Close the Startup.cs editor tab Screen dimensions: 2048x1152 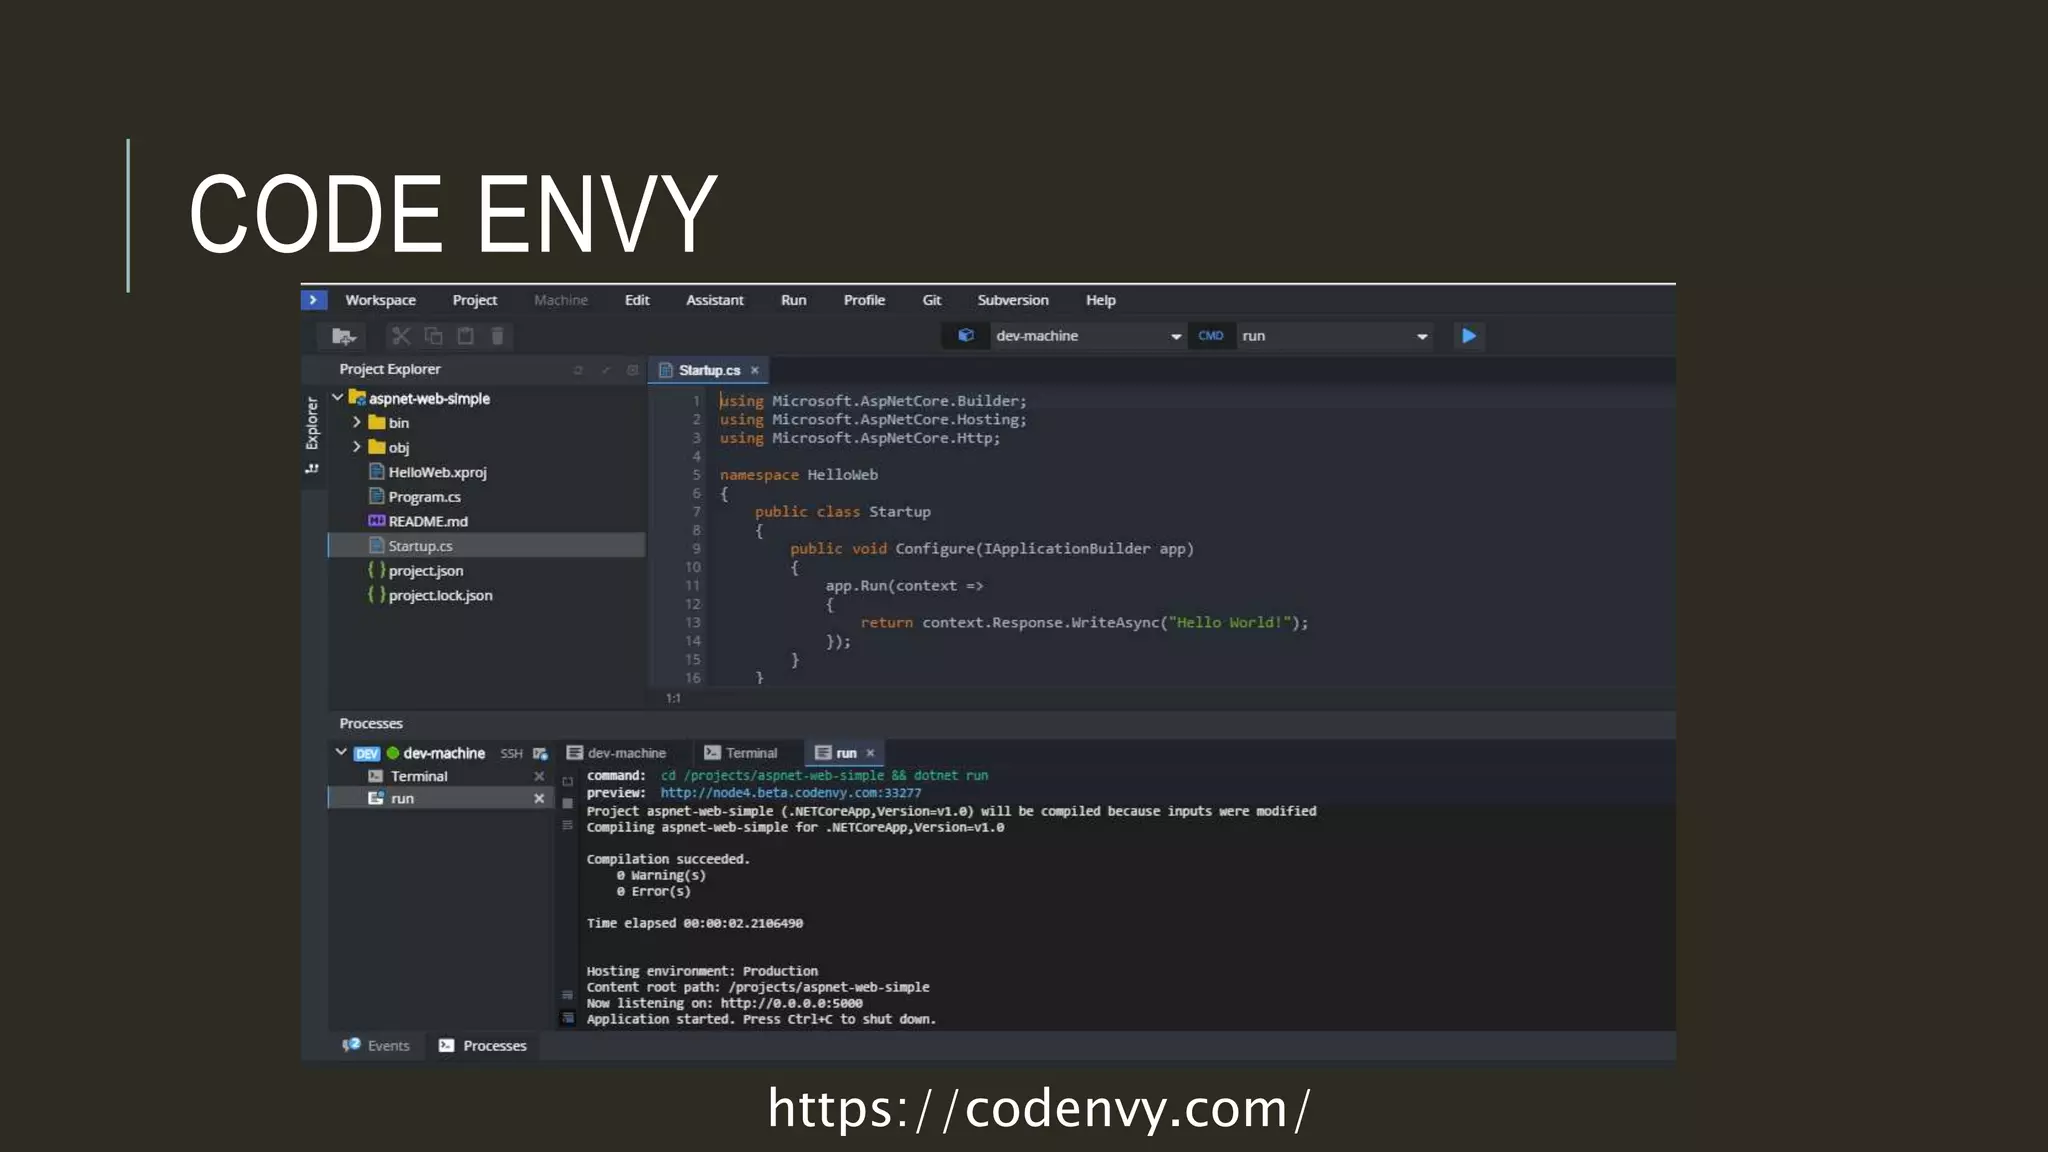click(755, 371)
